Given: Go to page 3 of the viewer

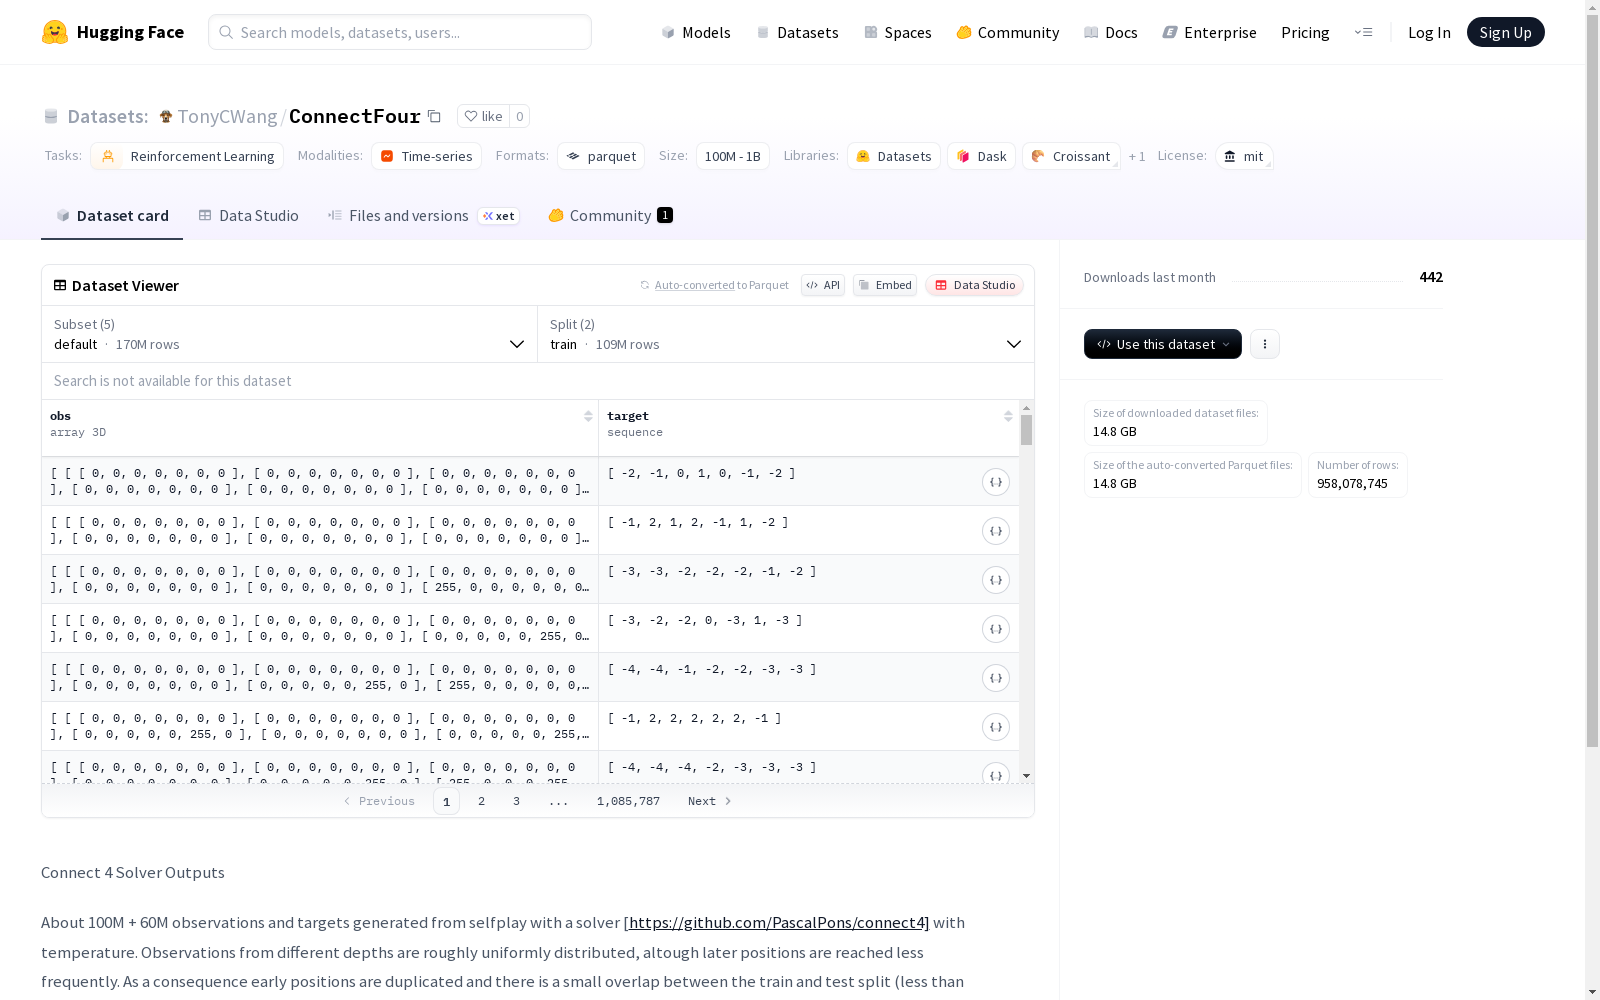Looking at the screenshot, I should [516, 801].
